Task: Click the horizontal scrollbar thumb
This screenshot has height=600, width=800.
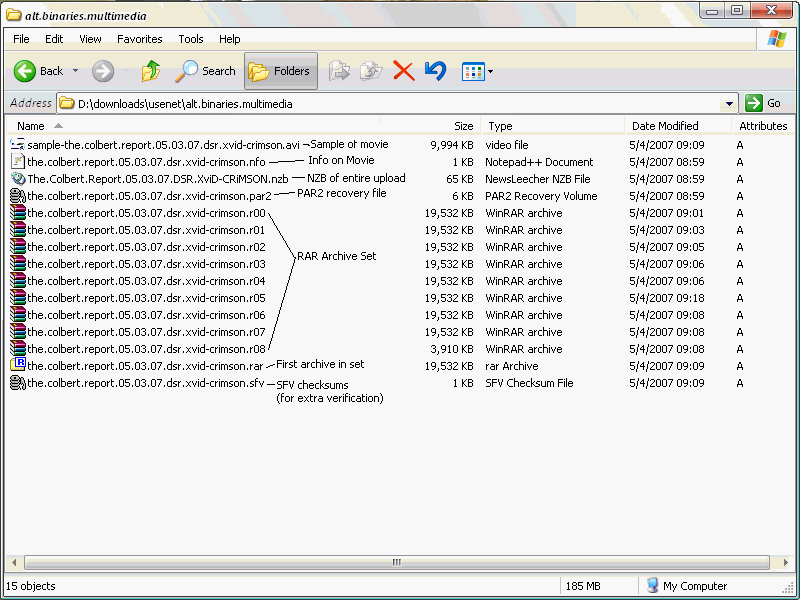Action: click(396, 562)
